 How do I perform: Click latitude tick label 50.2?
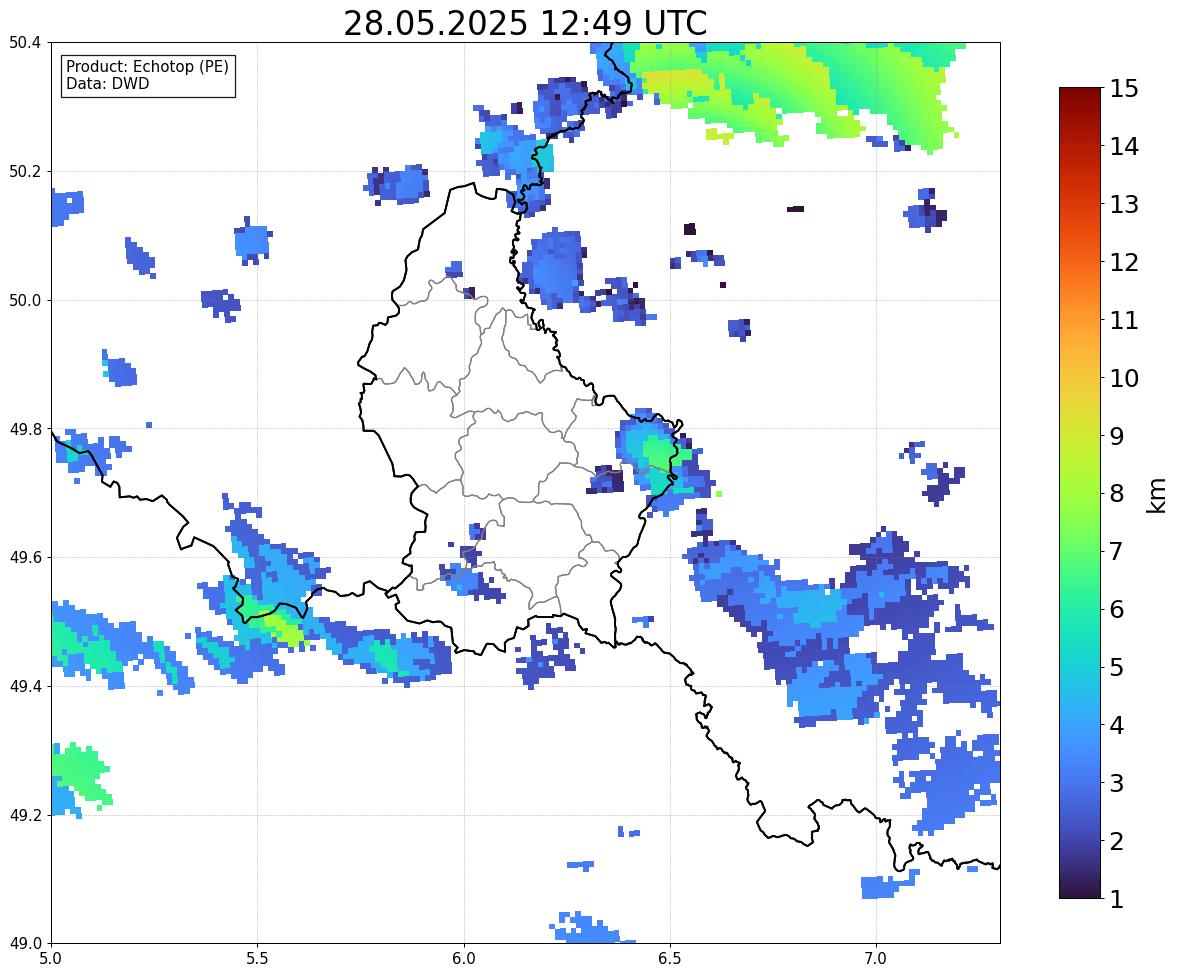[25, 171]
